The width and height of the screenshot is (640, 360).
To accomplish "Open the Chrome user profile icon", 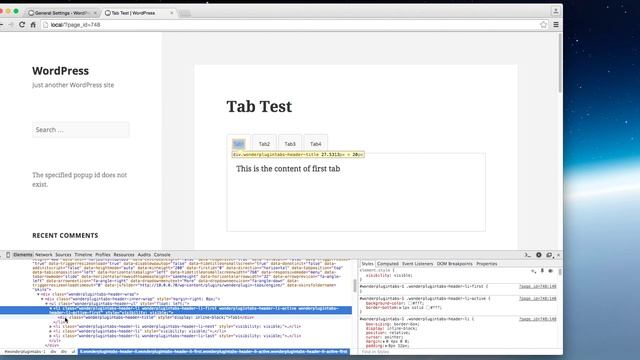I will [556, 11].
